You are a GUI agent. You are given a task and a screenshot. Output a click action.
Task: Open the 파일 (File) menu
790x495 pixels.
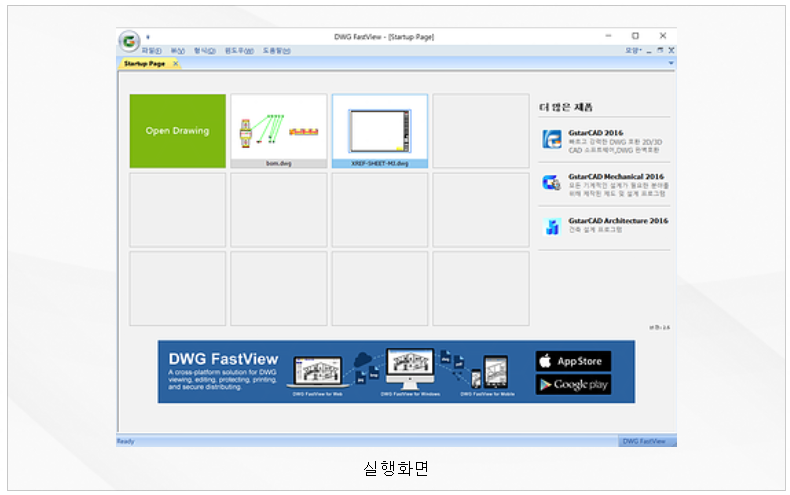(x=151, y=51)
